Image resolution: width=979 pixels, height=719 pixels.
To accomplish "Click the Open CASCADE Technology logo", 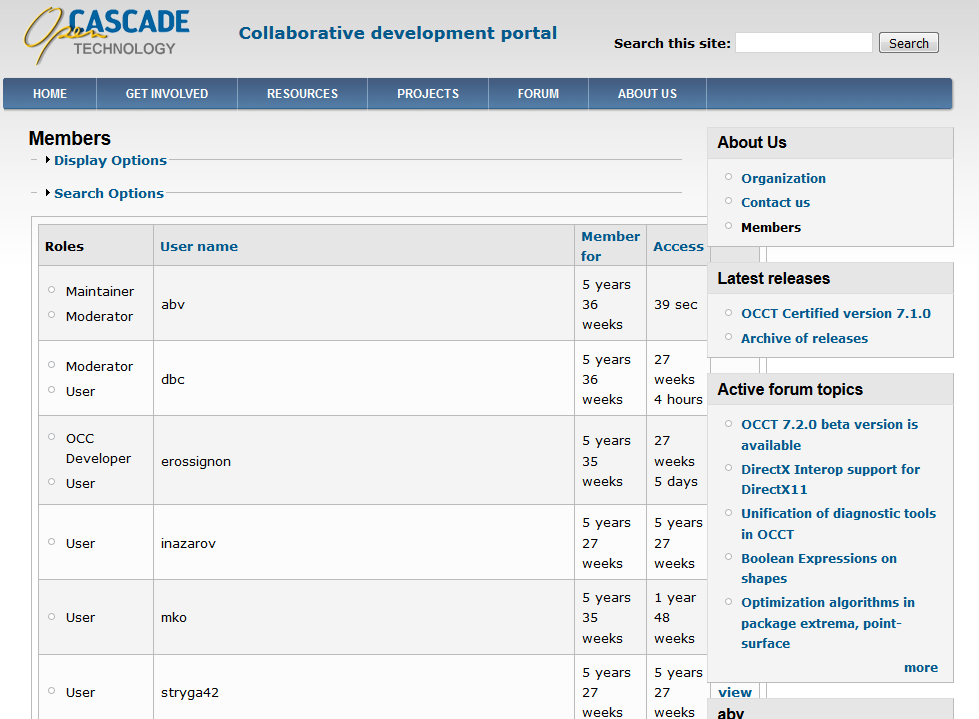I will (106, 37).
